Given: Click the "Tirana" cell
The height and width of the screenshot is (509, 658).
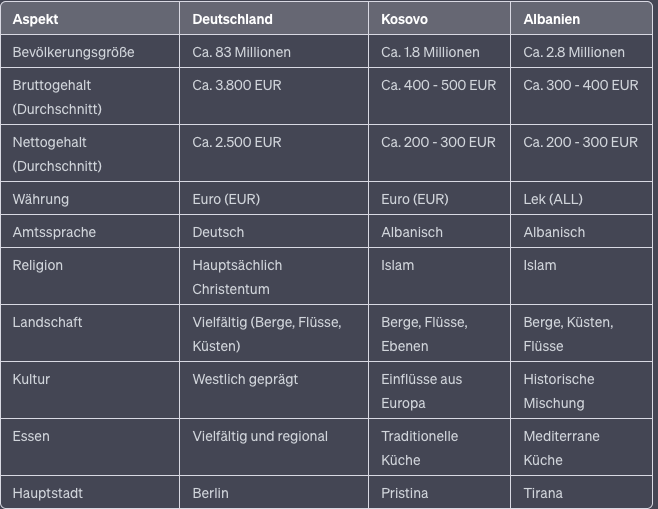Looking at the screenshot, I should click(x=543, y=493).
